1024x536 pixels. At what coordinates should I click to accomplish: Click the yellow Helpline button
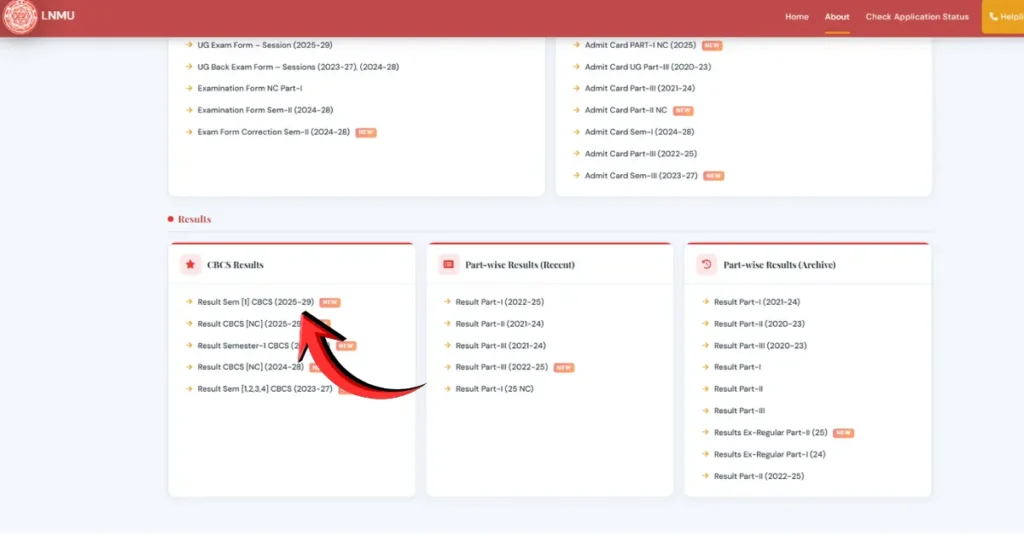click(x=1003, y=17)
